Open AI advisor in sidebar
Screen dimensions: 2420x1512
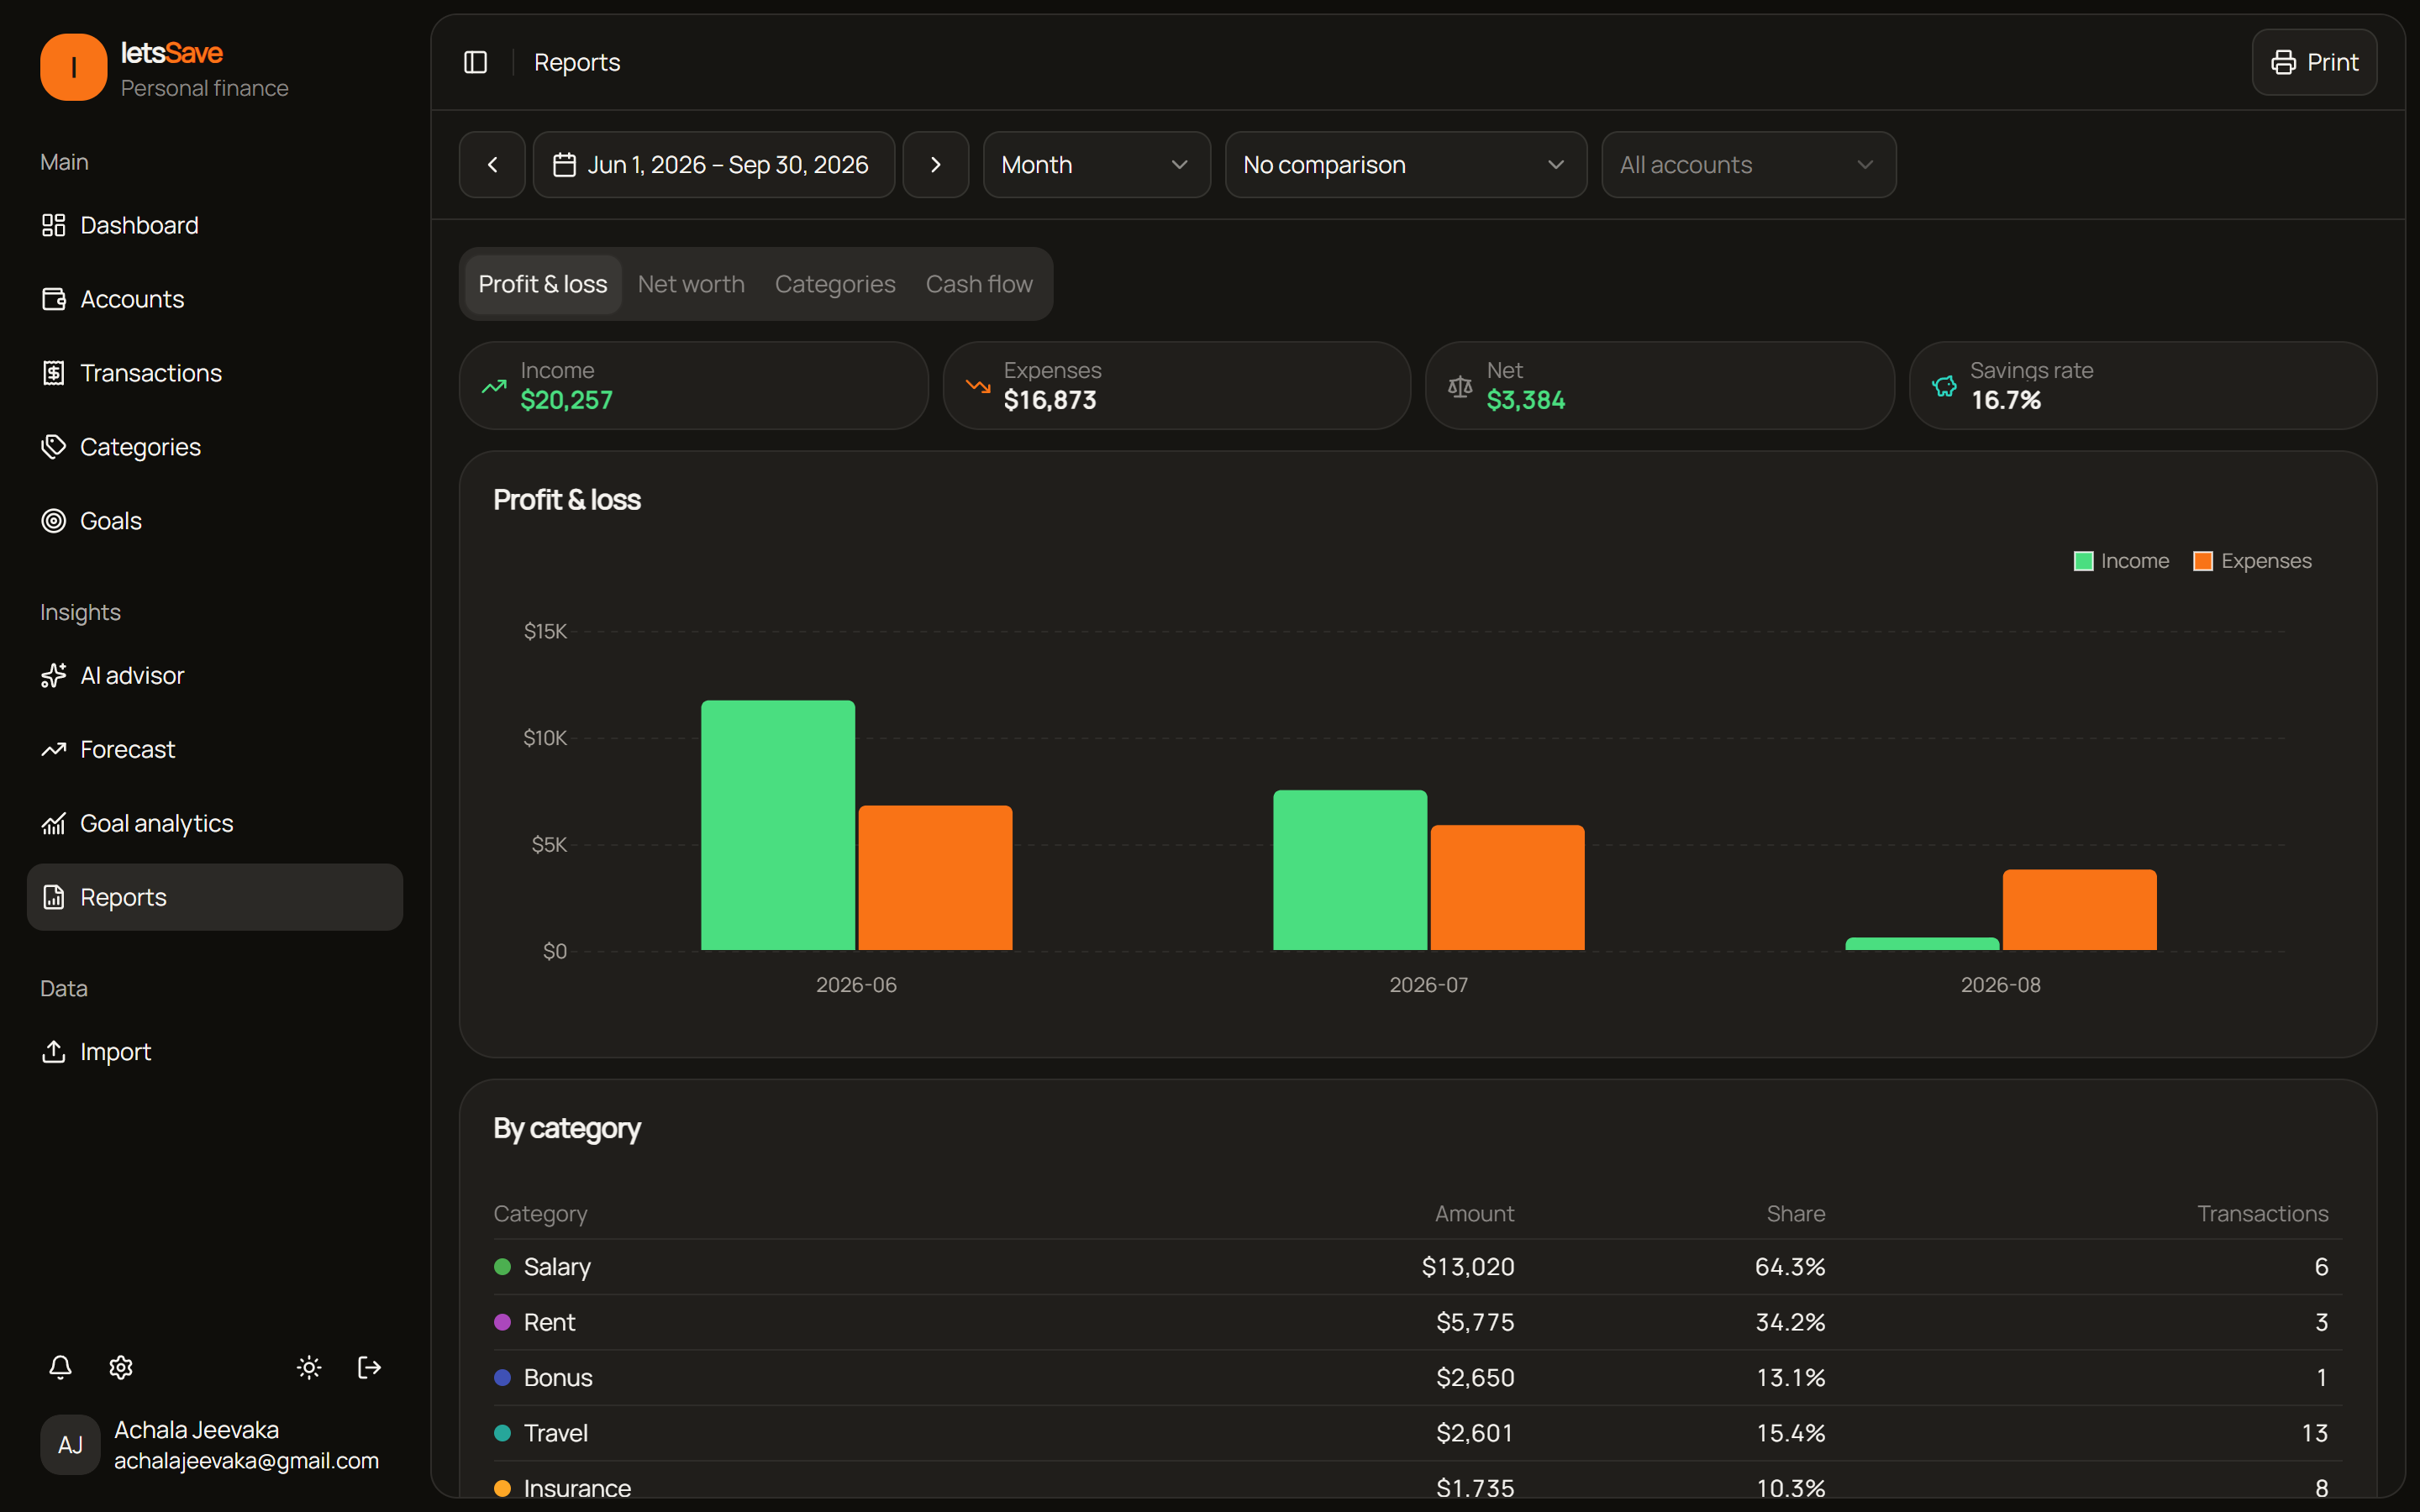(215, 675)
